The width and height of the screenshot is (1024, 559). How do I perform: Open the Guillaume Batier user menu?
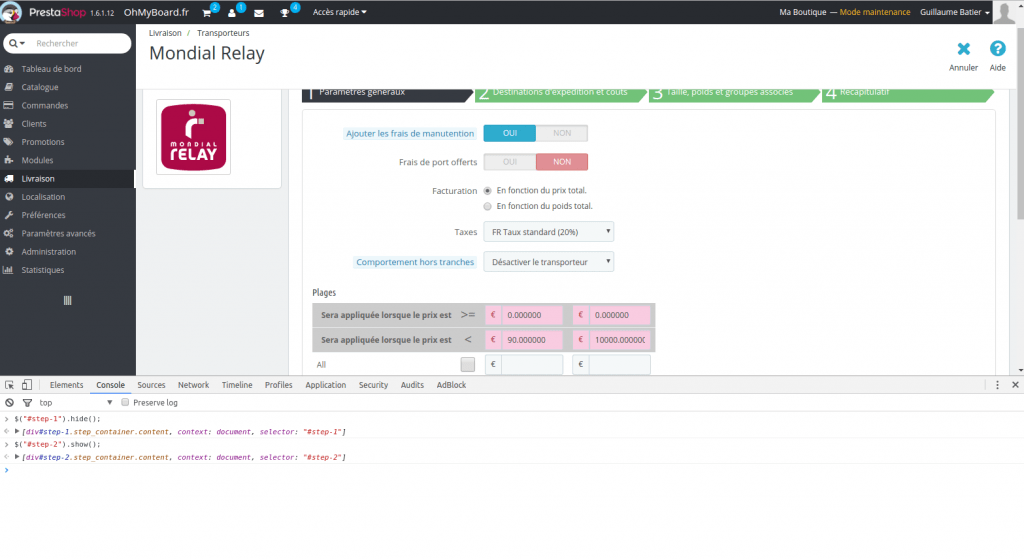tap(954, 12)
